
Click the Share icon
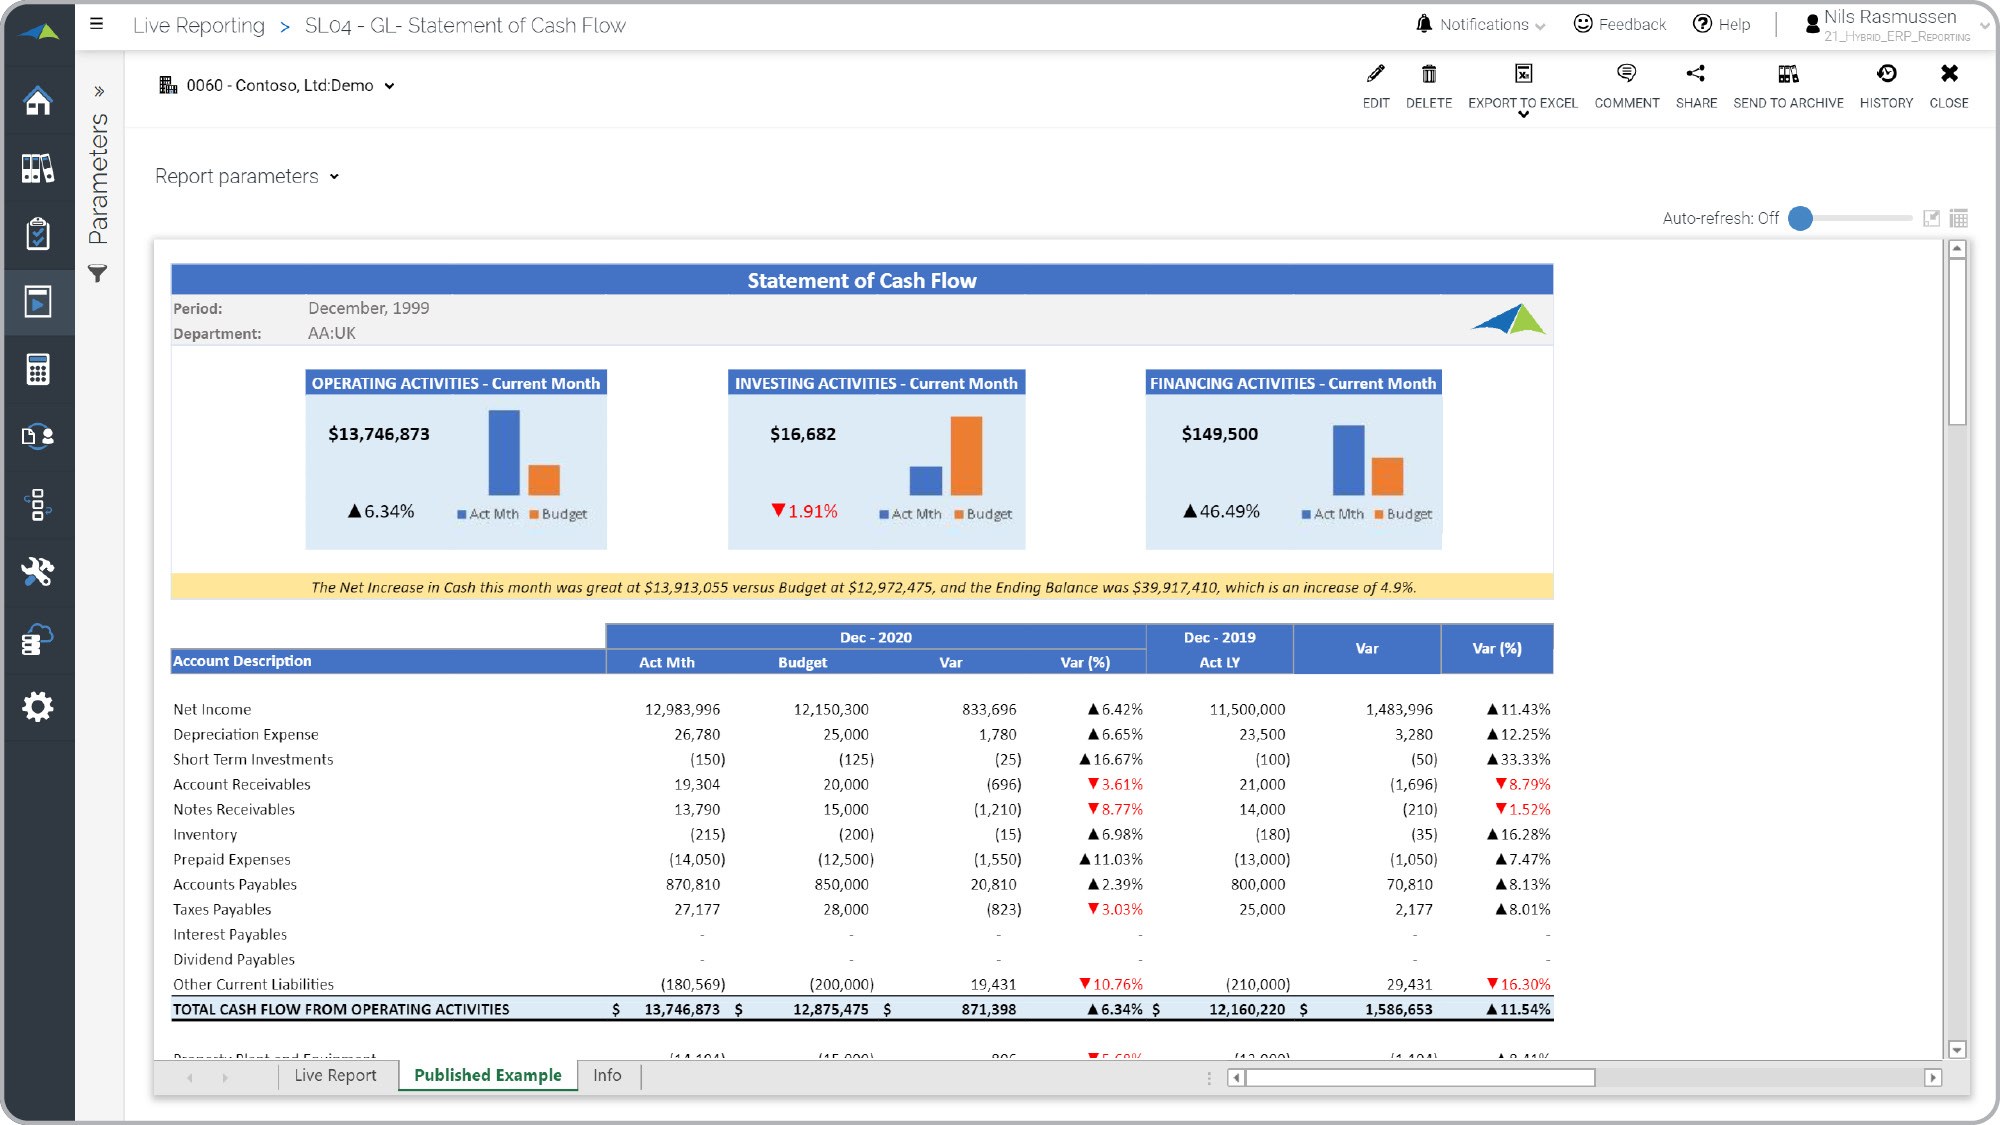pos(1695,74)
